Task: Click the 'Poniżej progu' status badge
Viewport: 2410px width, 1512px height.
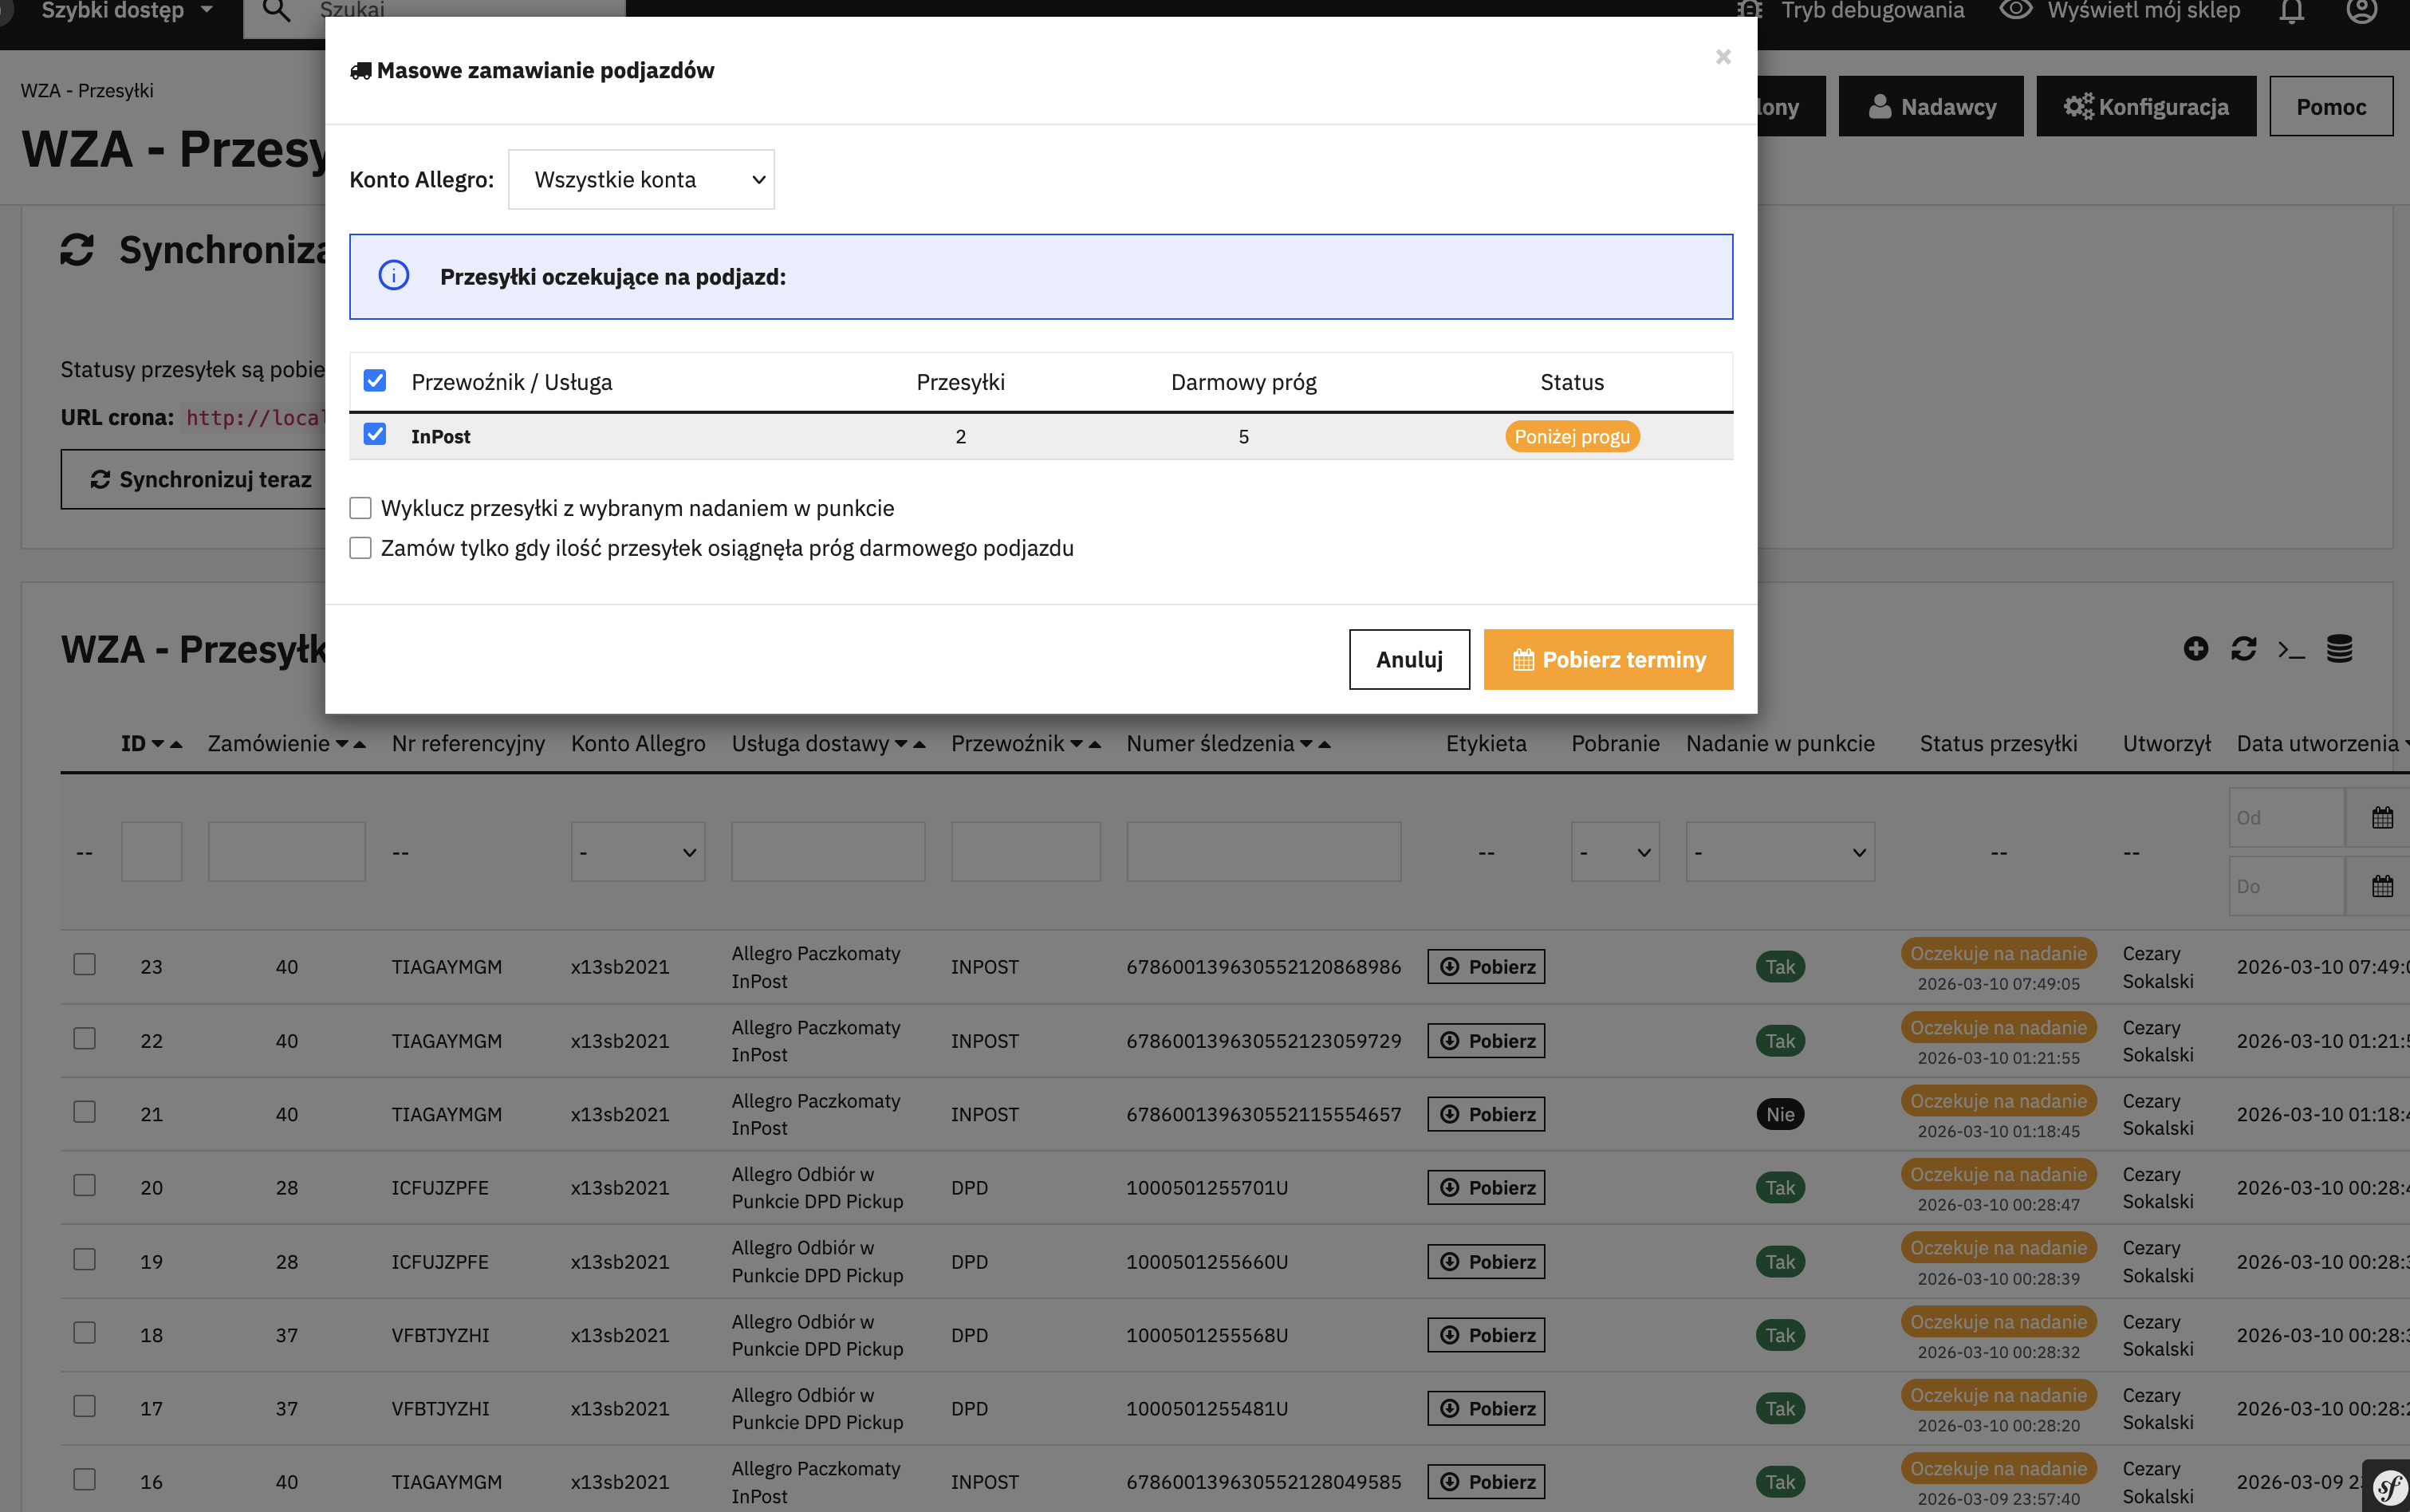Action: [1571, 437]
